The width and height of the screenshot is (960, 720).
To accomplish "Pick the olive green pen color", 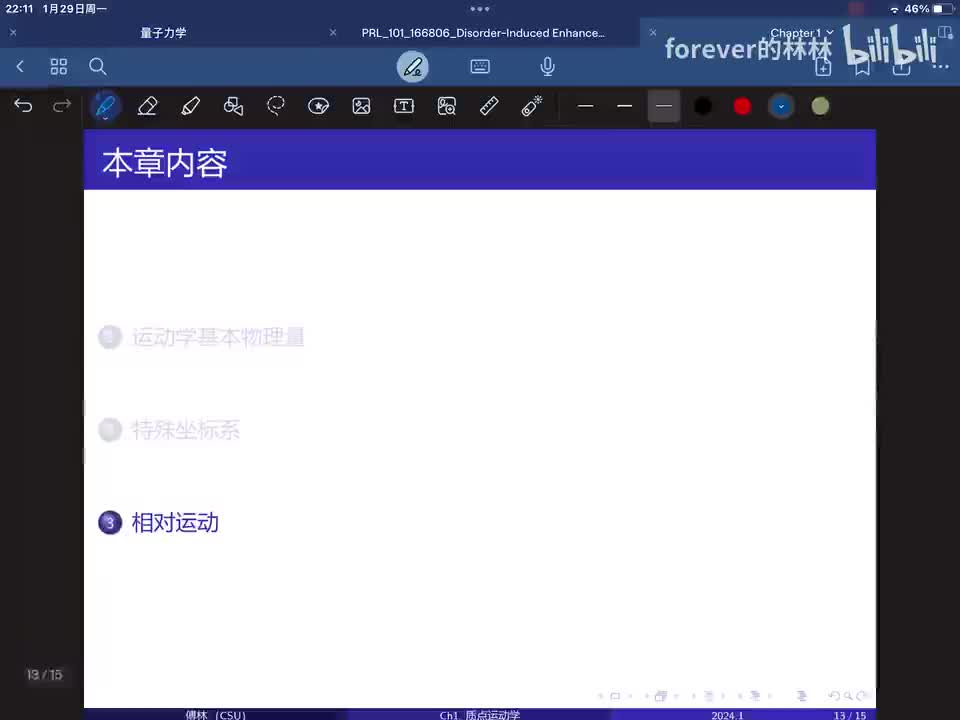I will [x=820, y=107].
